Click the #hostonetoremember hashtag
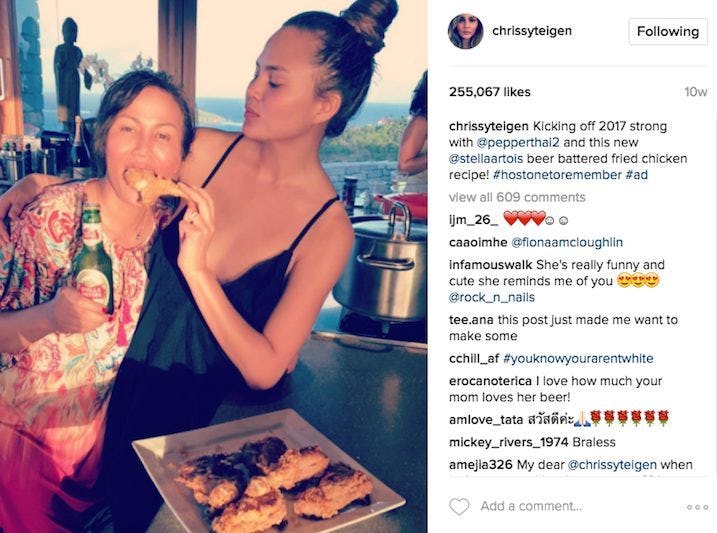717x533 pixels. (x=557, y=175)
